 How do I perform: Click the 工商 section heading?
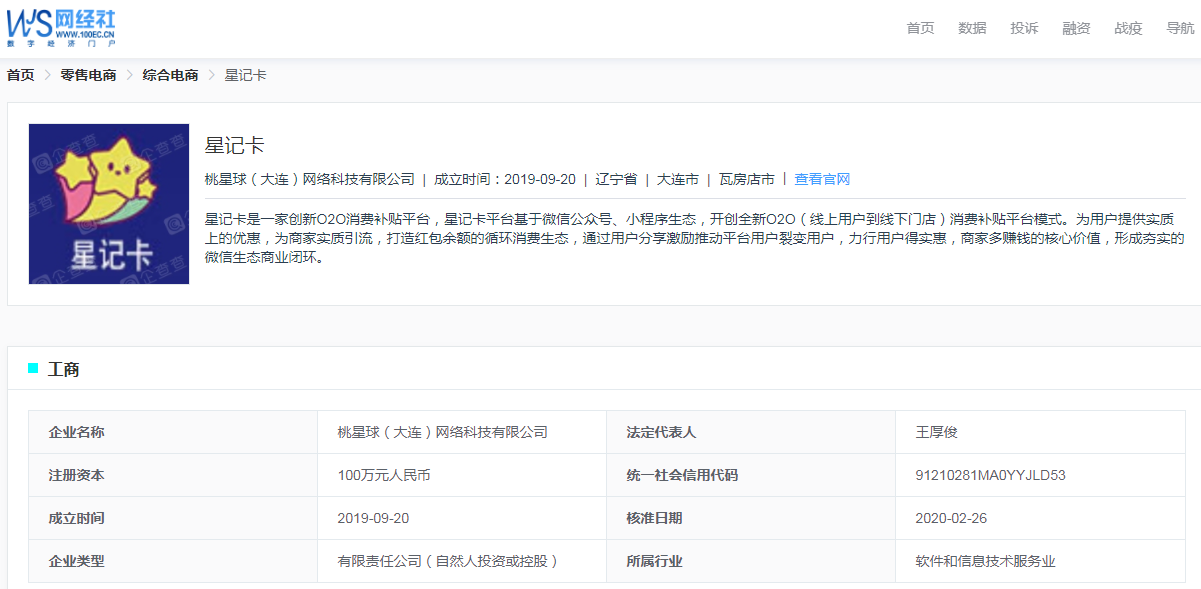[x=64, y=369]
